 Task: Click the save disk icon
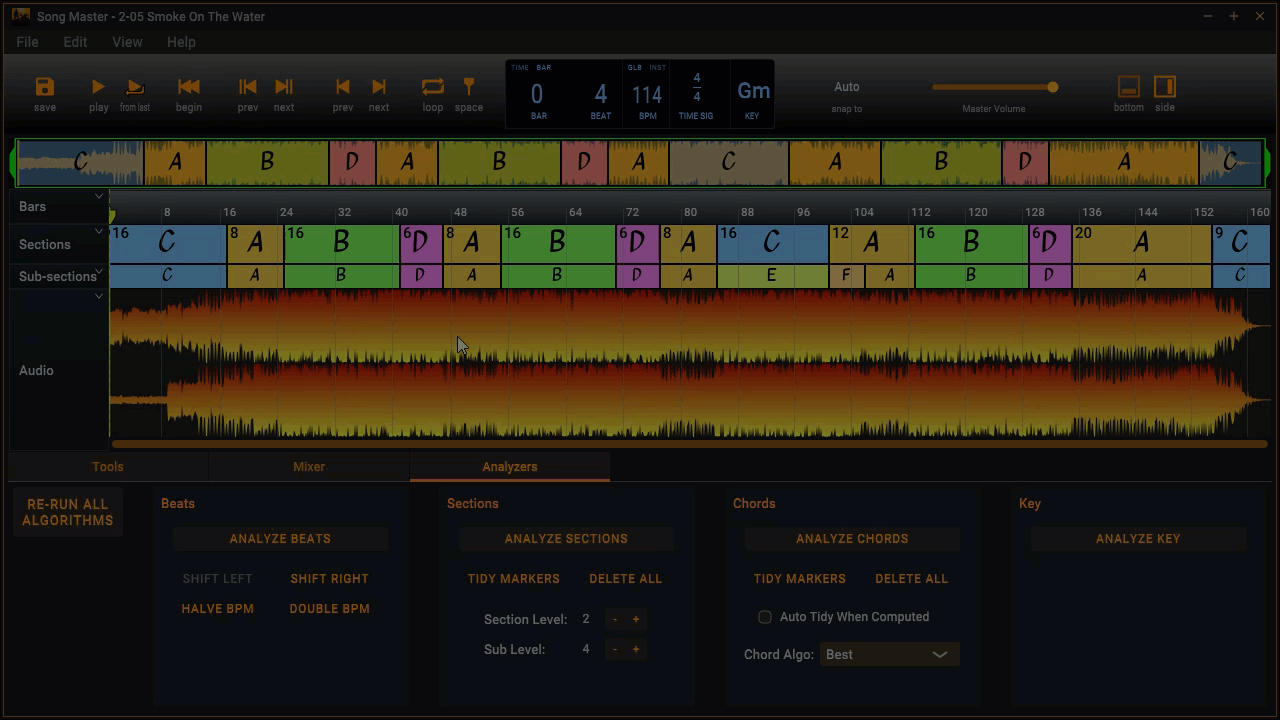[44, 88]
